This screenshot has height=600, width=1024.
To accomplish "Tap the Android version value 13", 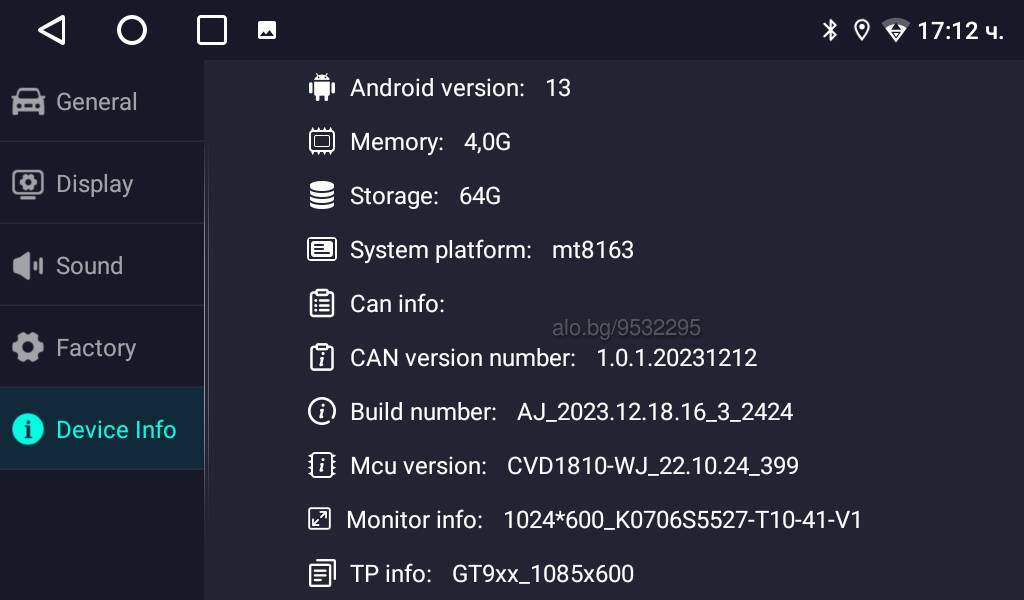I will 558,88.
